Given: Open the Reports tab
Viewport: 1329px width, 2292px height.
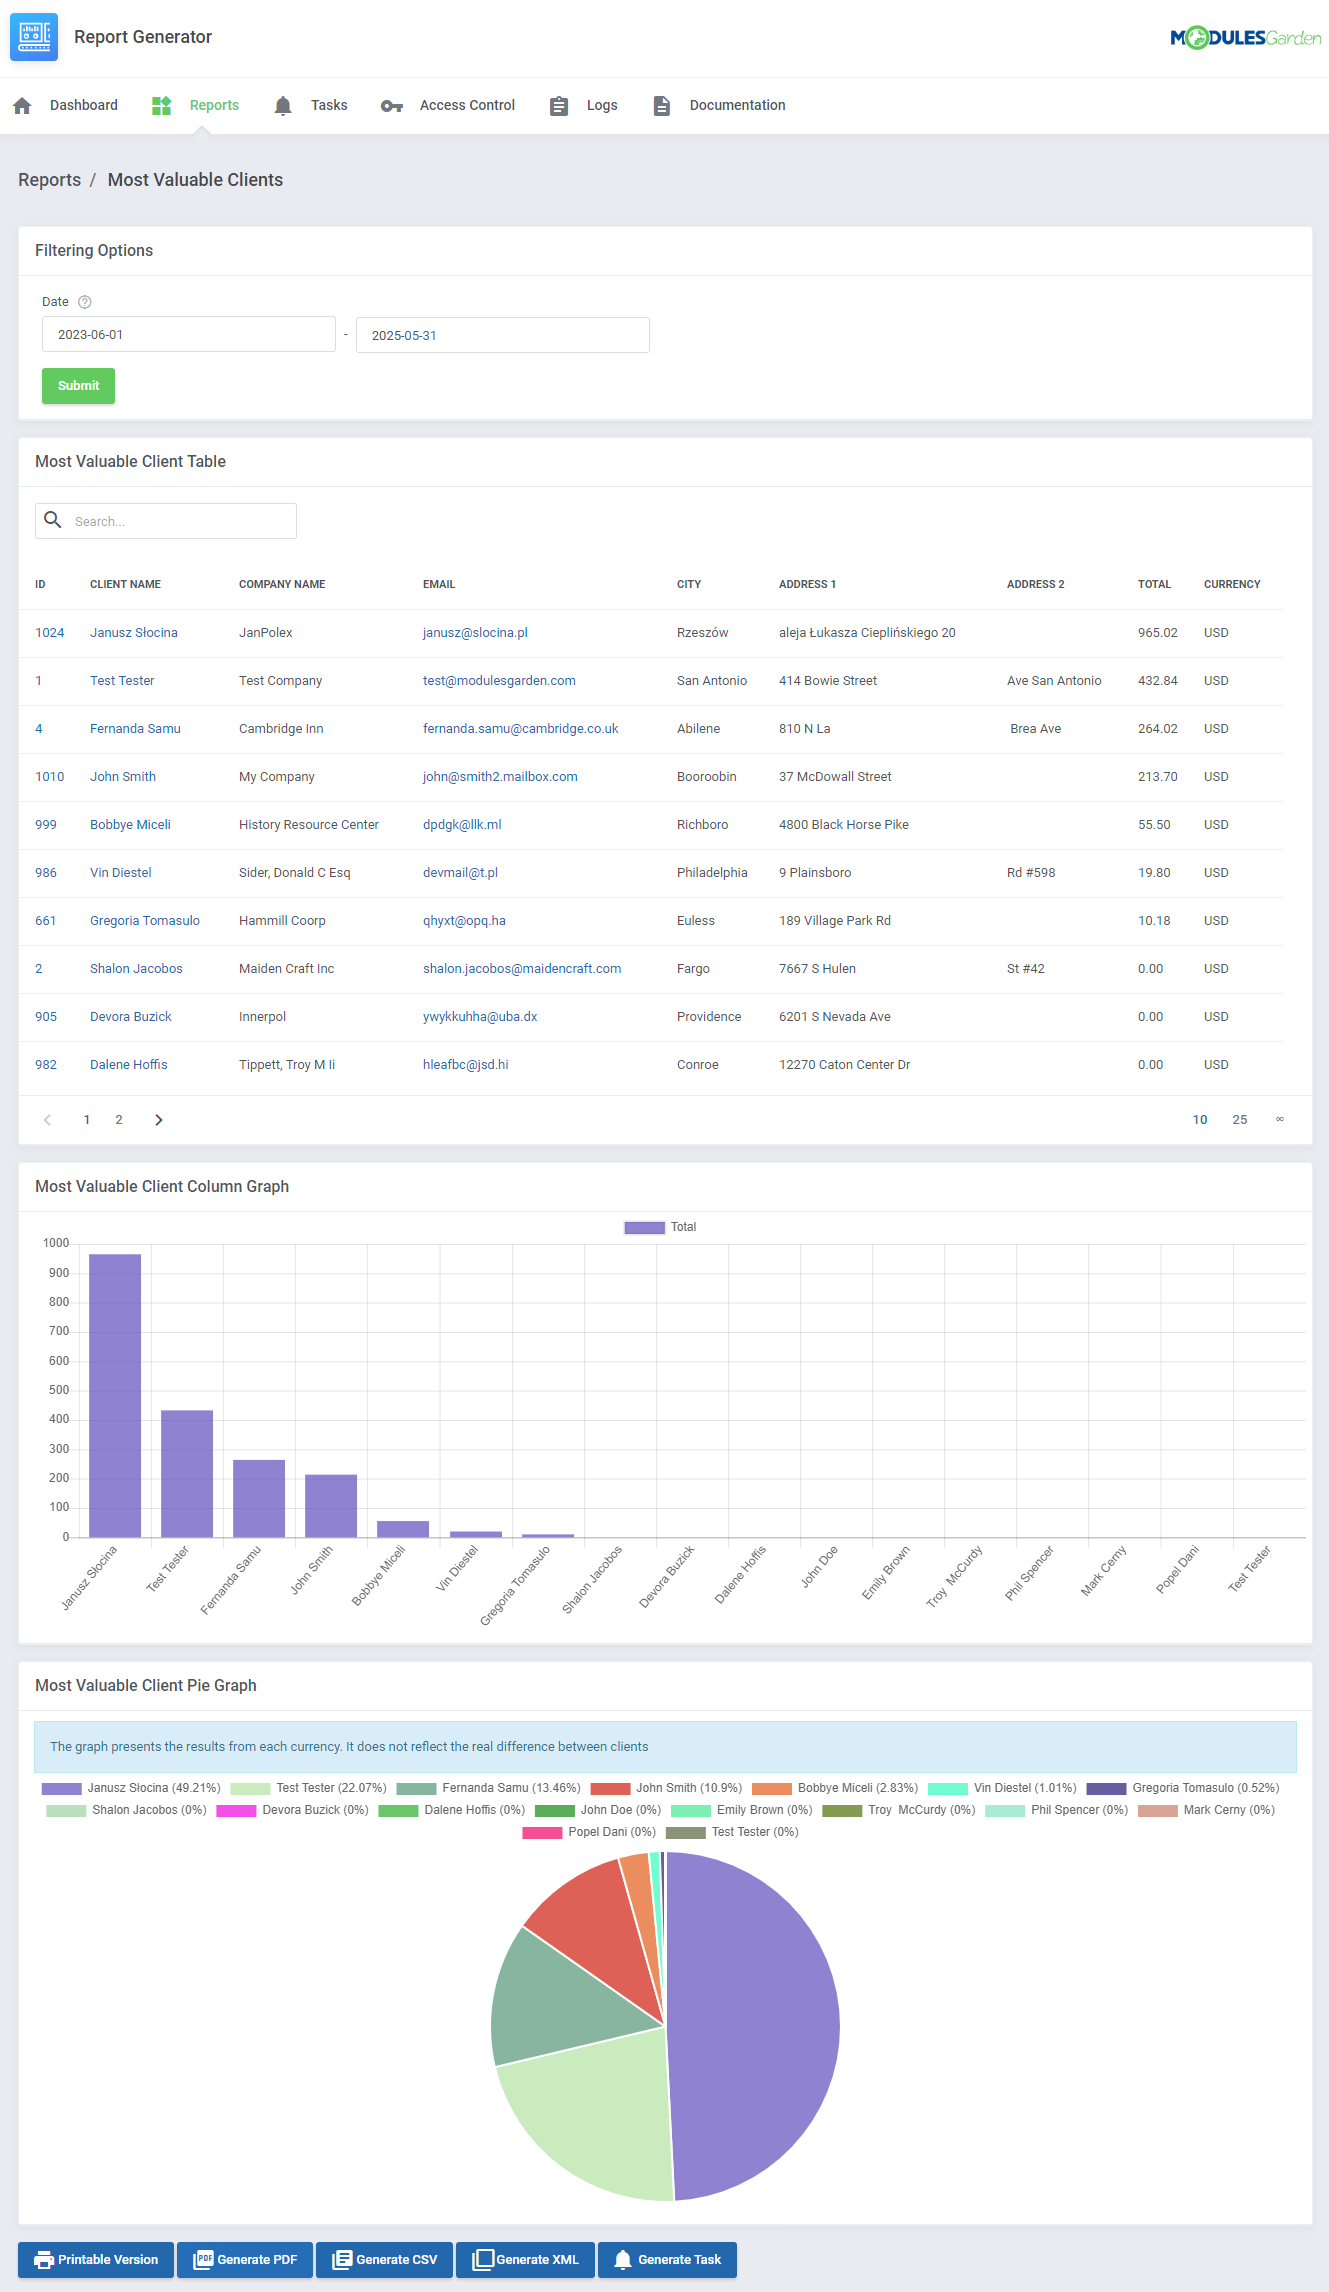Looking at the screenshot, I should coord(213,106).
